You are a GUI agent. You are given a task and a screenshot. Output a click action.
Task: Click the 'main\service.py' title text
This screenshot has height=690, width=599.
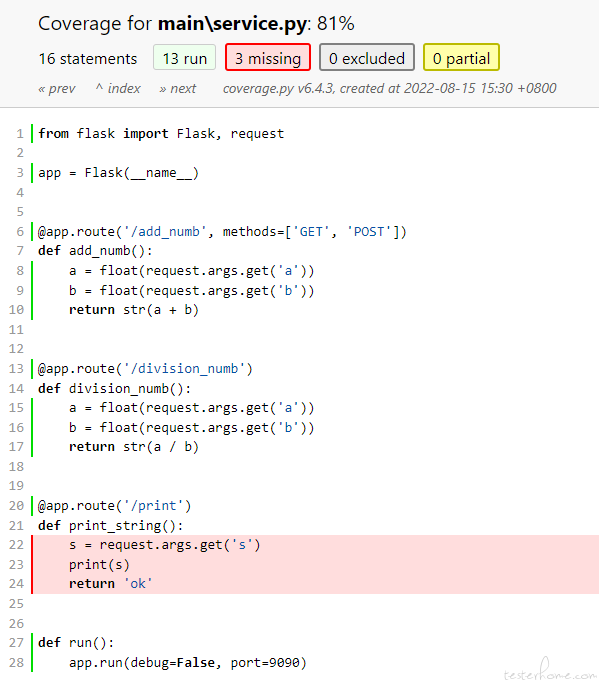pyautogui.click(x=232, y=24)
